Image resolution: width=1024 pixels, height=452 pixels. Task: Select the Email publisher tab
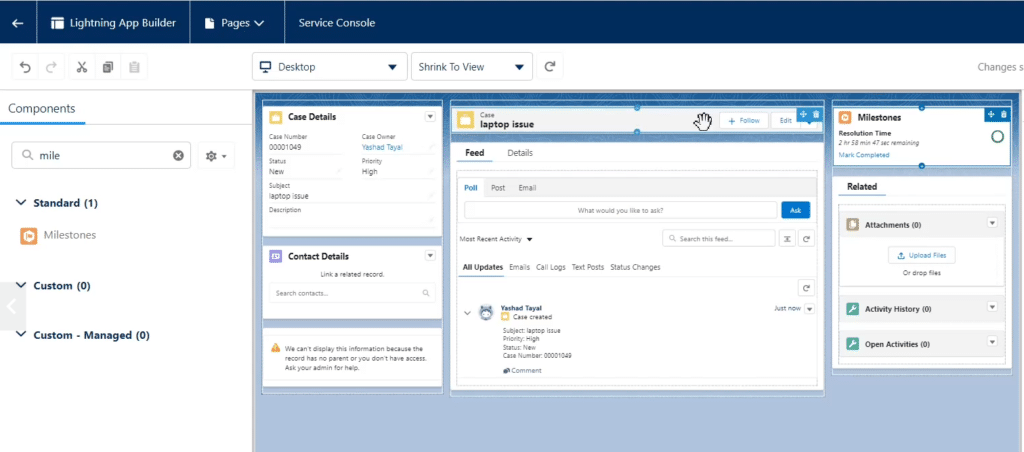pyautogui.click(x=527, y=187)
